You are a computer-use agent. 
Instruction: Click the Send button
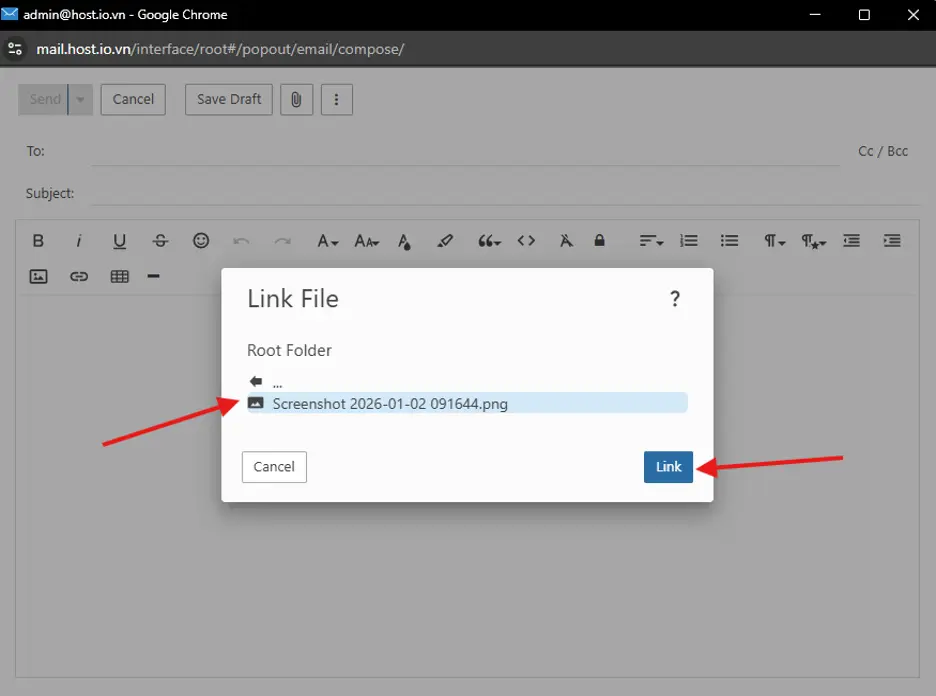pyautogui.click(x=43, y=99)
